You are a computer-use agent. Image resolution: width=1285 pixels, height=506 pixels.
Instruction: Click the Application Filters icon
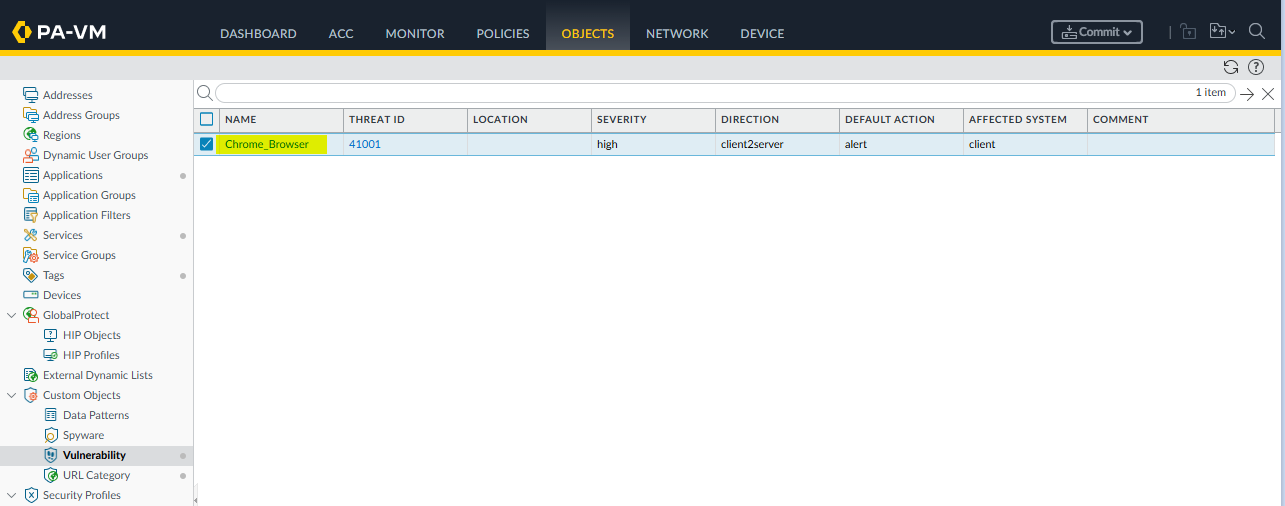coord(31,215)
